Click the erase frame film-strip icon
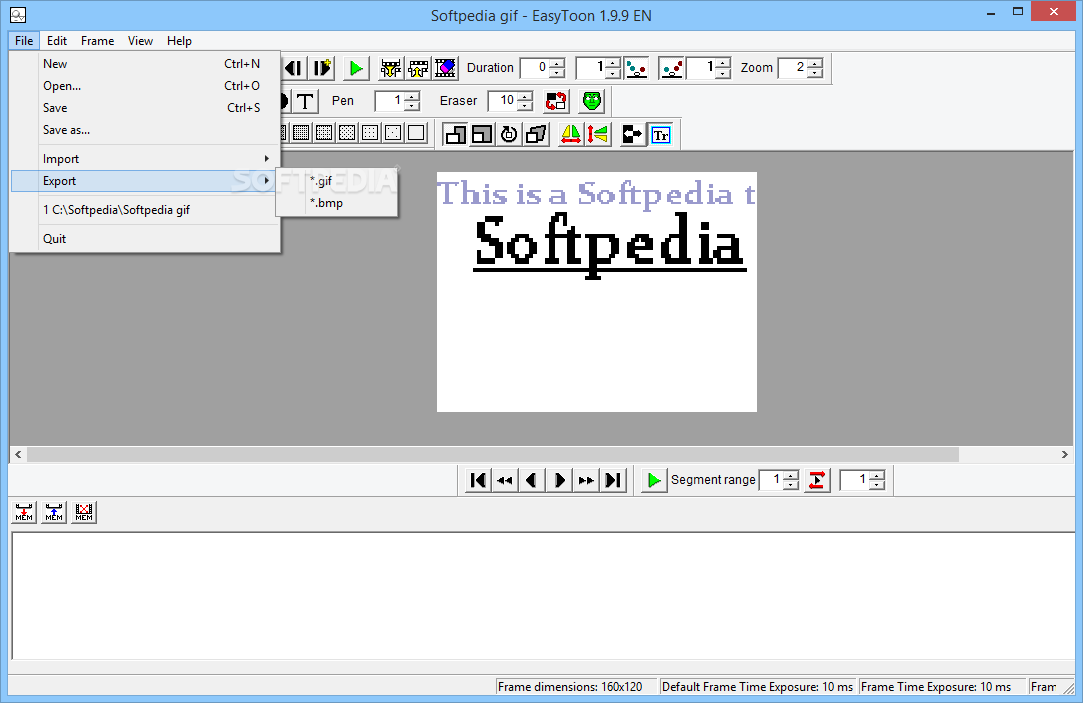Screen dimensions: 1083x703 [x=445, y=68]
